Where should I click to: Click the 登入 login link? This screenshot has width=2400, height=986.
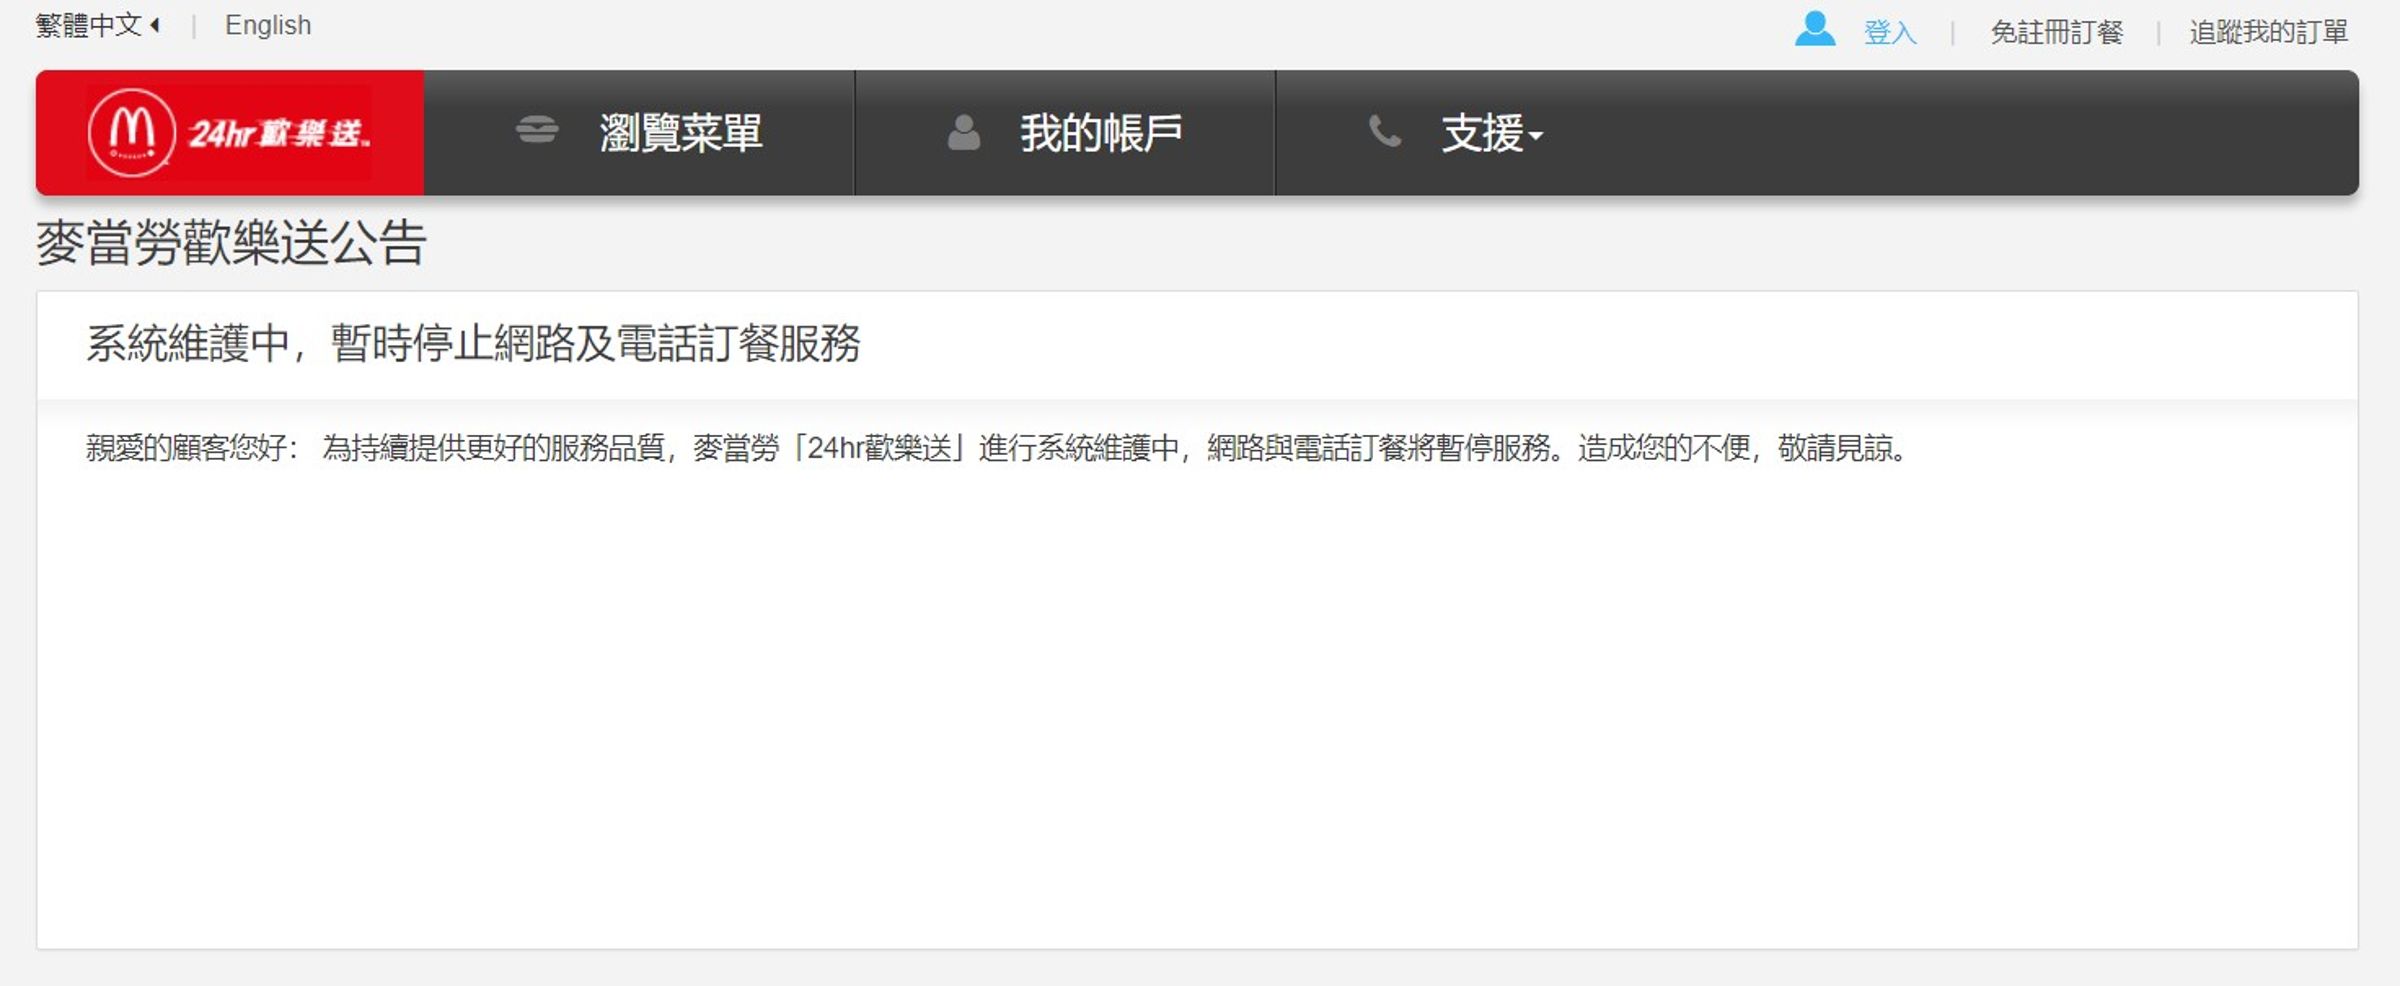click(1890, 32)
